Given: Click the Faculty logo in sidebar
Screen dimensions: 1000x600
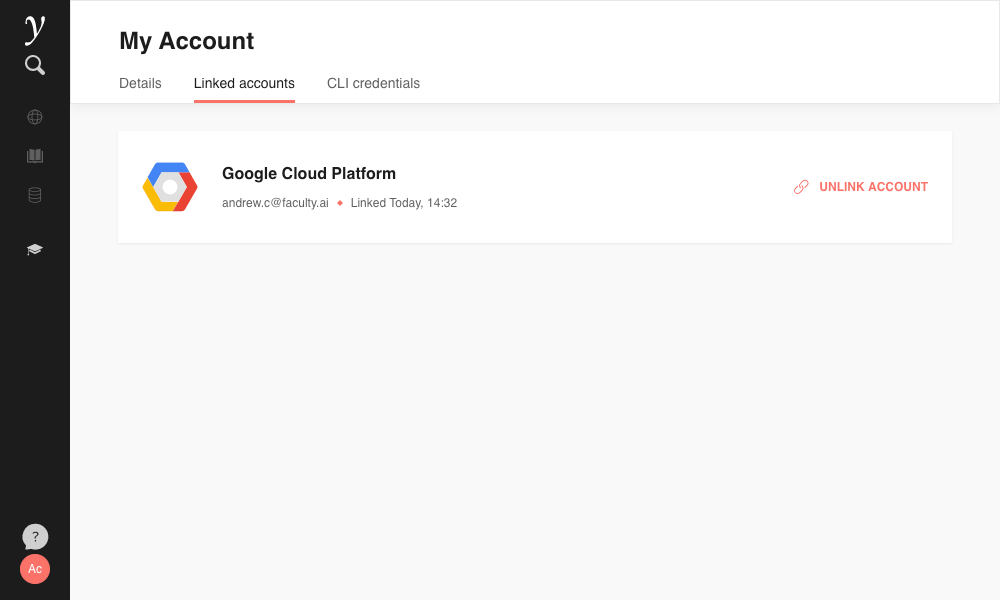Looking at the screenshot, I should point(35,28).
